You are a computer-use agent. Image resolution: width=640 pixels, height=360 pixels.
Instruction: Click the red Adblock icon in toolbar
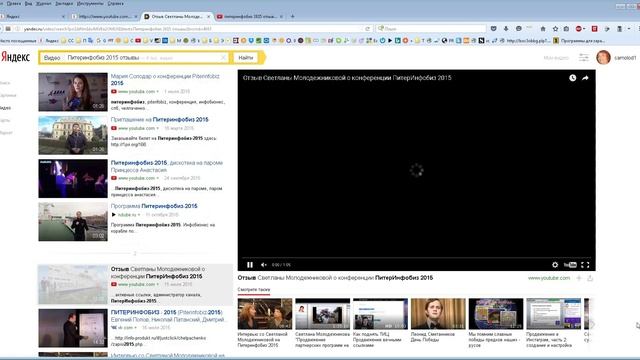coord(578,29)
